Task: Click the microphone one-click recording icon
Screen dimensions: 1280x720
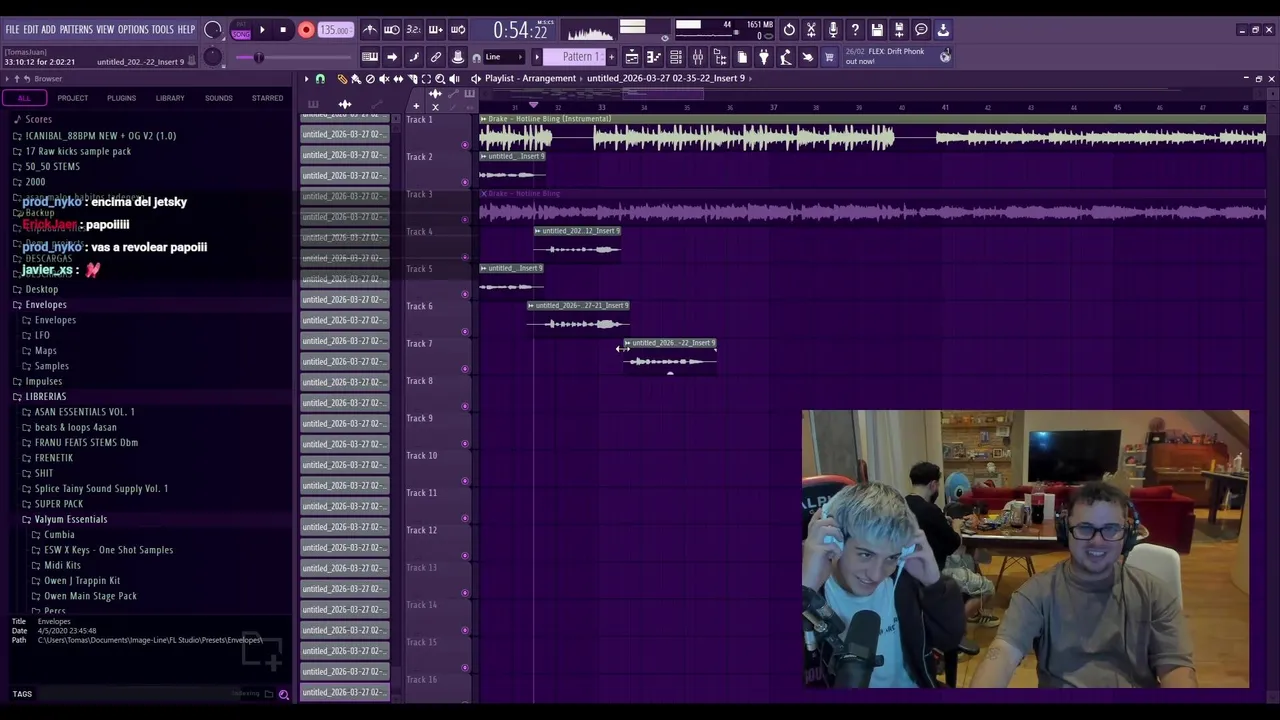Action: [833, 29]
